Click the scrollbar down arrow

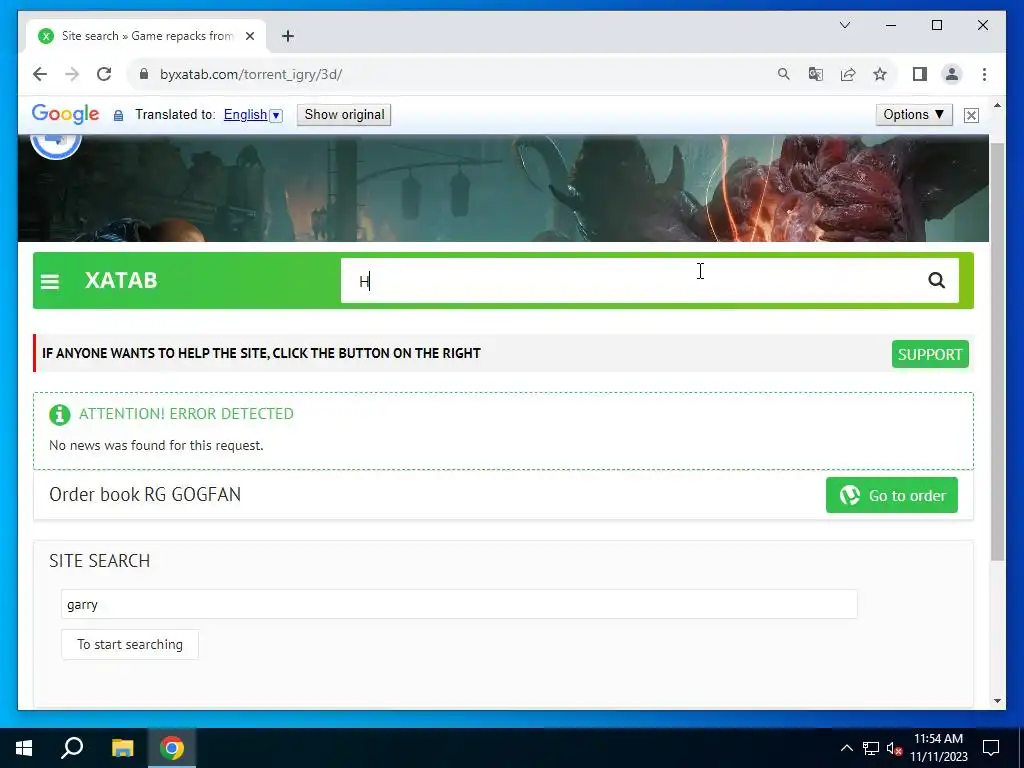point(997,701)
